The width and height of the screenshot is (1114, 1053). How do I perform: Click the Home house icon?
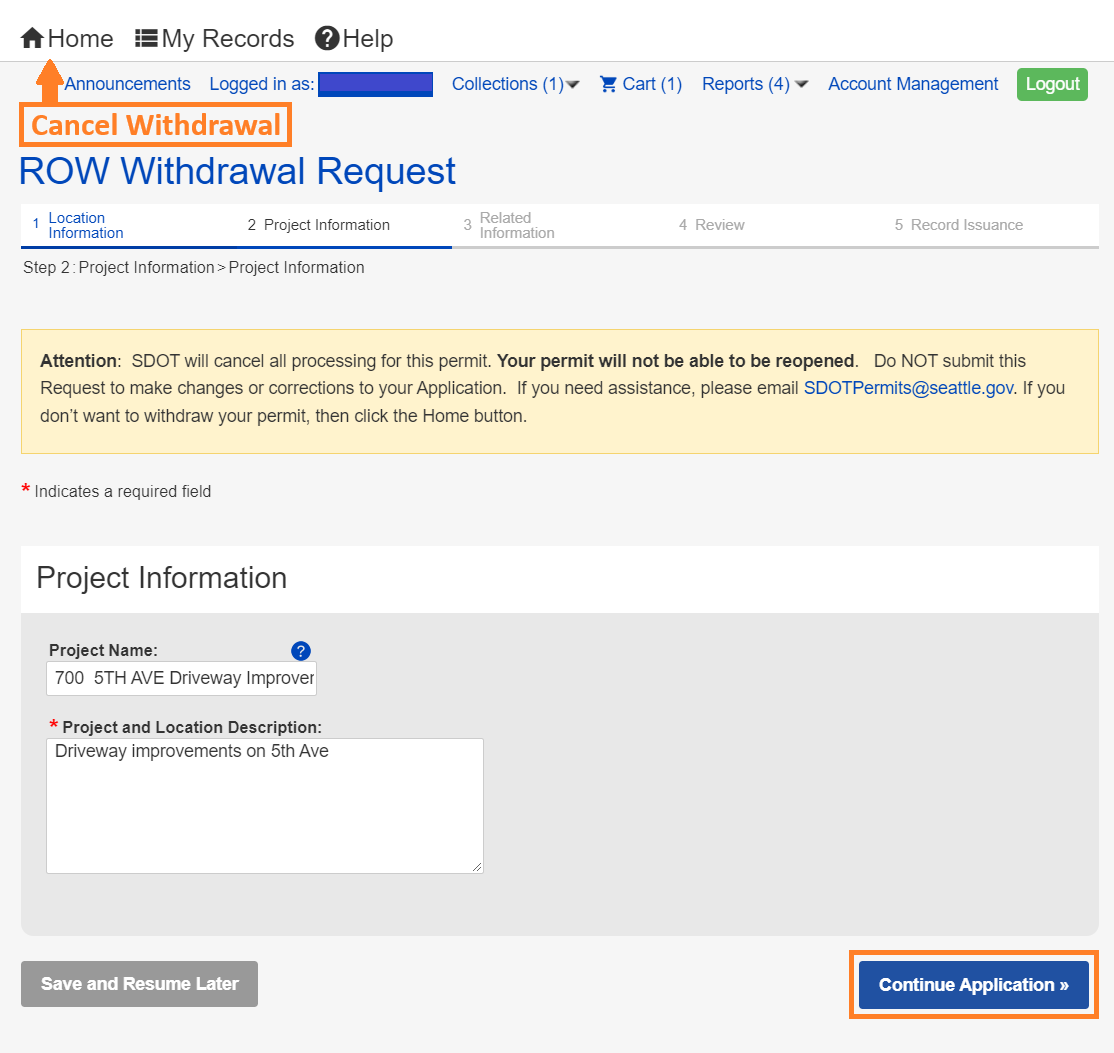click(x=32, y=39)
